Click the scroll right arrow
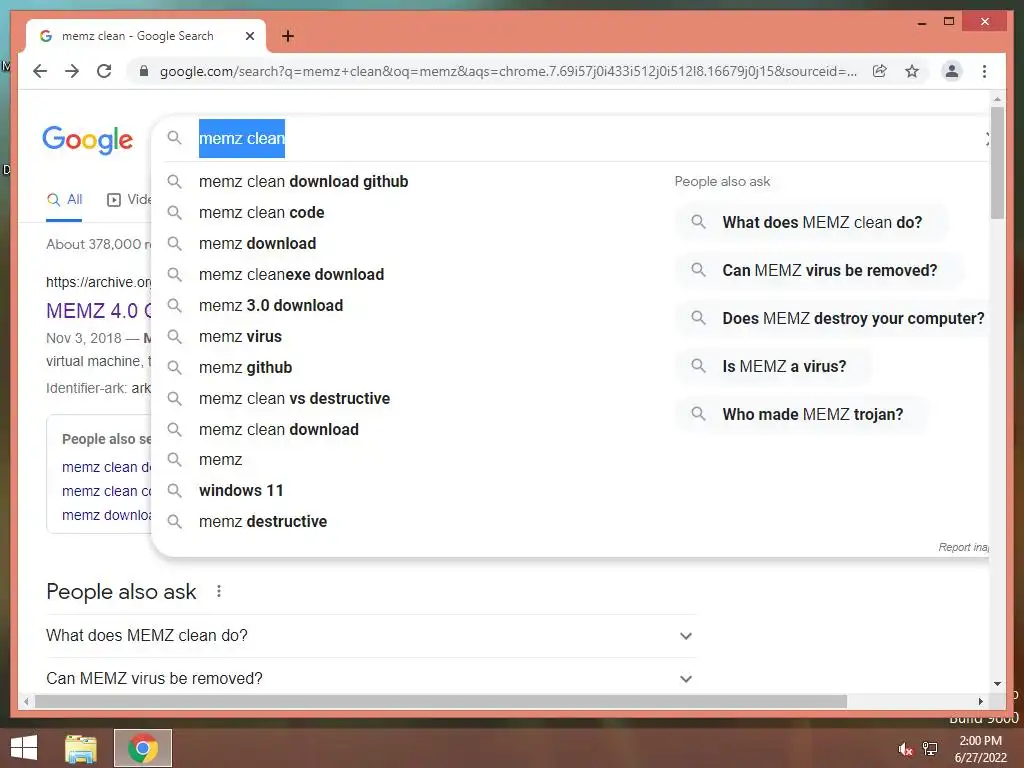This screenshot has width=1024, height=768. pyautogui.click(x=980, y=701)
